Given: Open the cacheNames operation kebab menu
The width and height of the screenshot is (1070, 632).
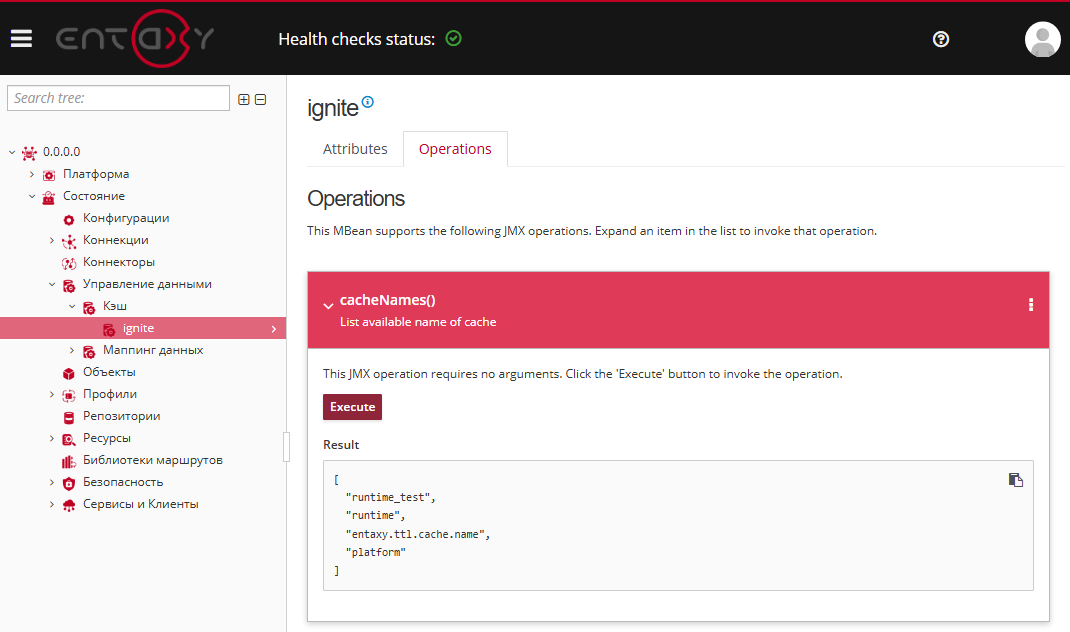Looking at the screenshot, I should click(x=1031, y=306).
